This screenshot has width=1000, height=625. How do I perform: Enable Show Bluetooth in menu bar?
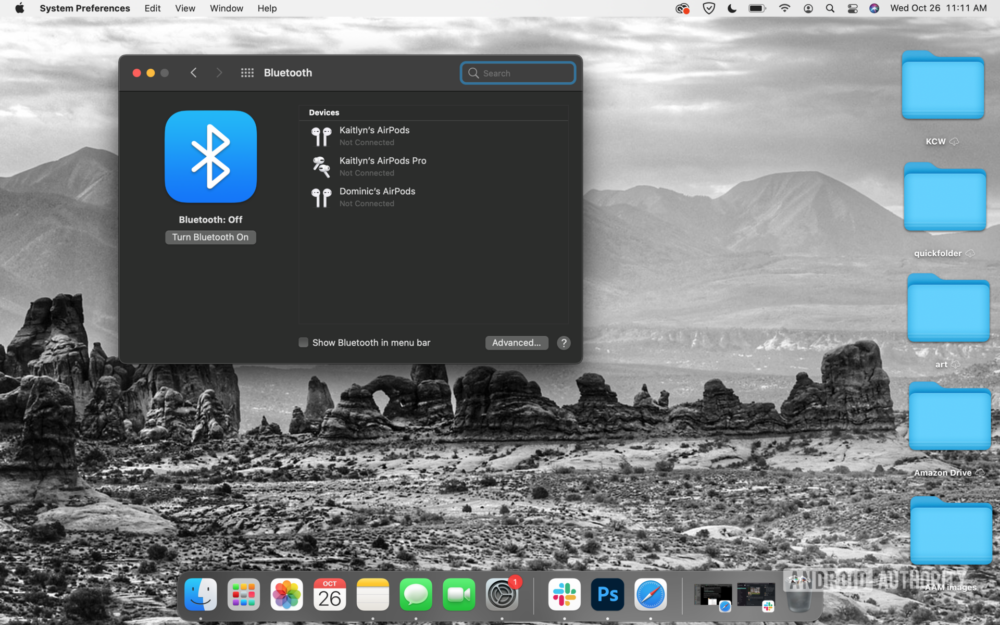pos(303,342)
